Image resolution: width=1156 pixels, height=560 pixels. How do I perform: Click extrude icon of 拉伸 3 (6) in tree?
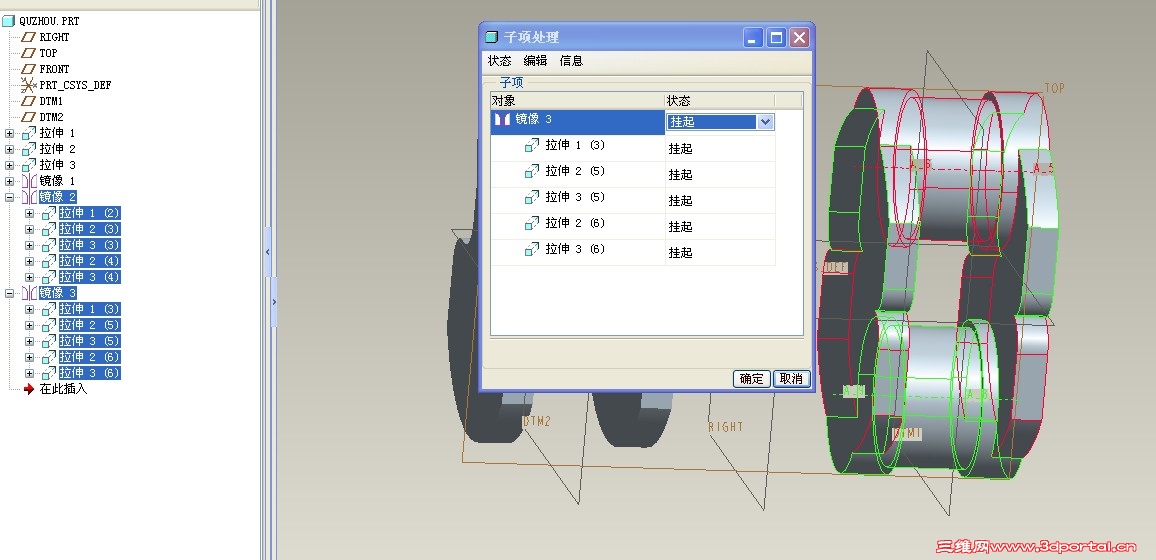pyautogui.click(x=49, y=373)
